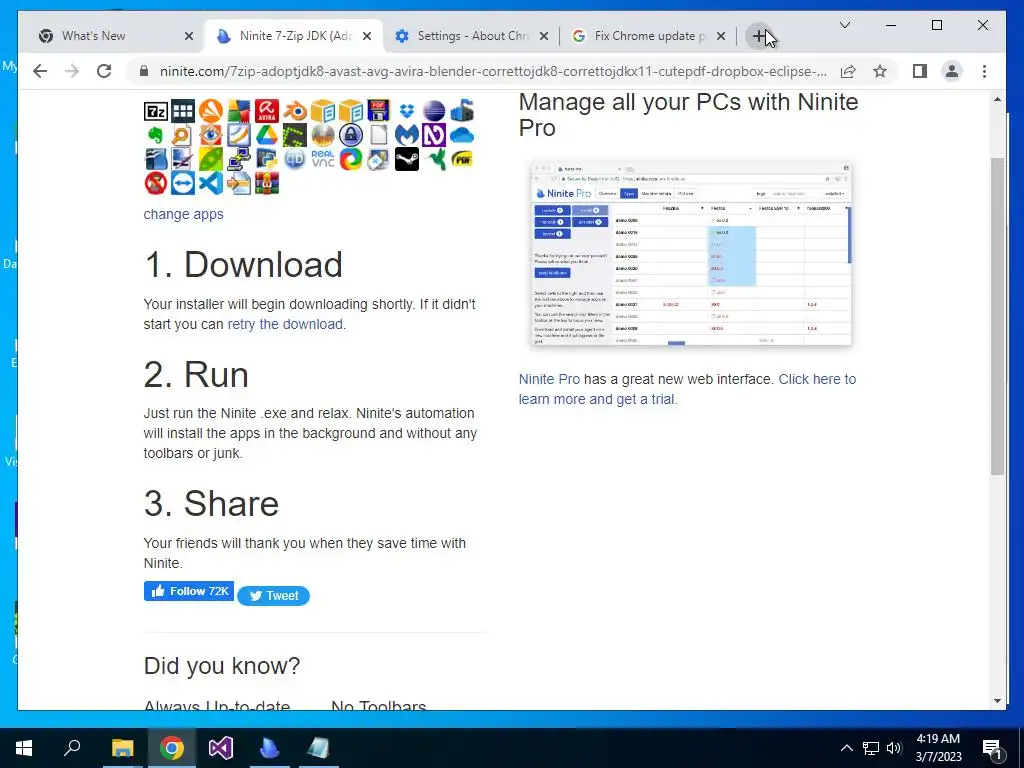
Task: Close the Settings - About Chrome tab
Action: 543,36
